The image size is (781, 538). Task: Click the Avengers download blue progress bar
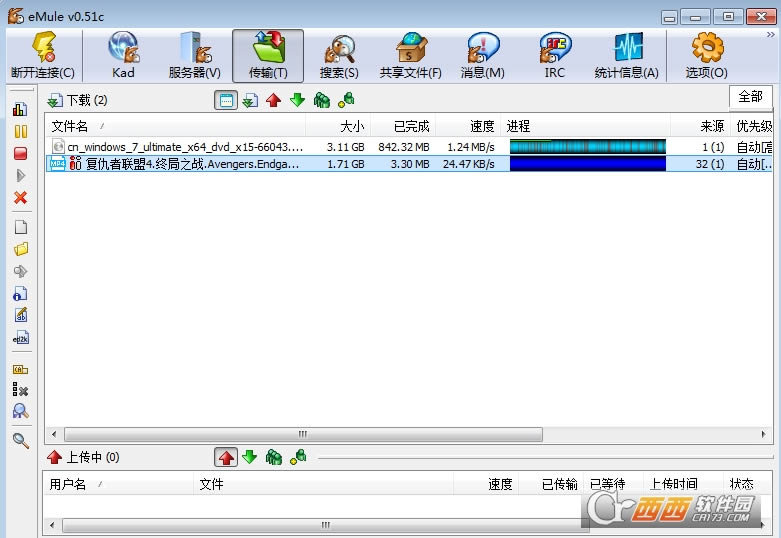point(587,164)
